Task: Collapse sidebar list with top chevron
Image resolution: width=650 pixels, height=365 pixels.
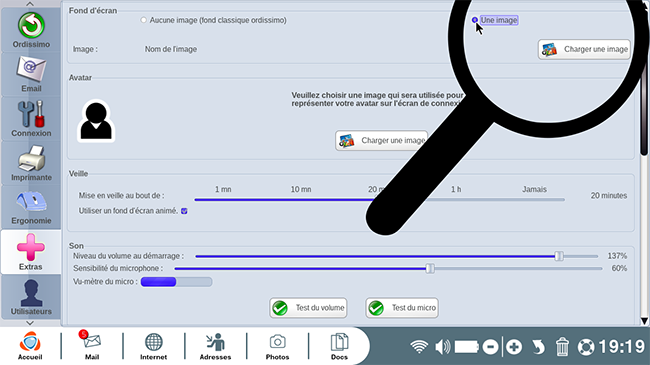Action: [30, 4]
